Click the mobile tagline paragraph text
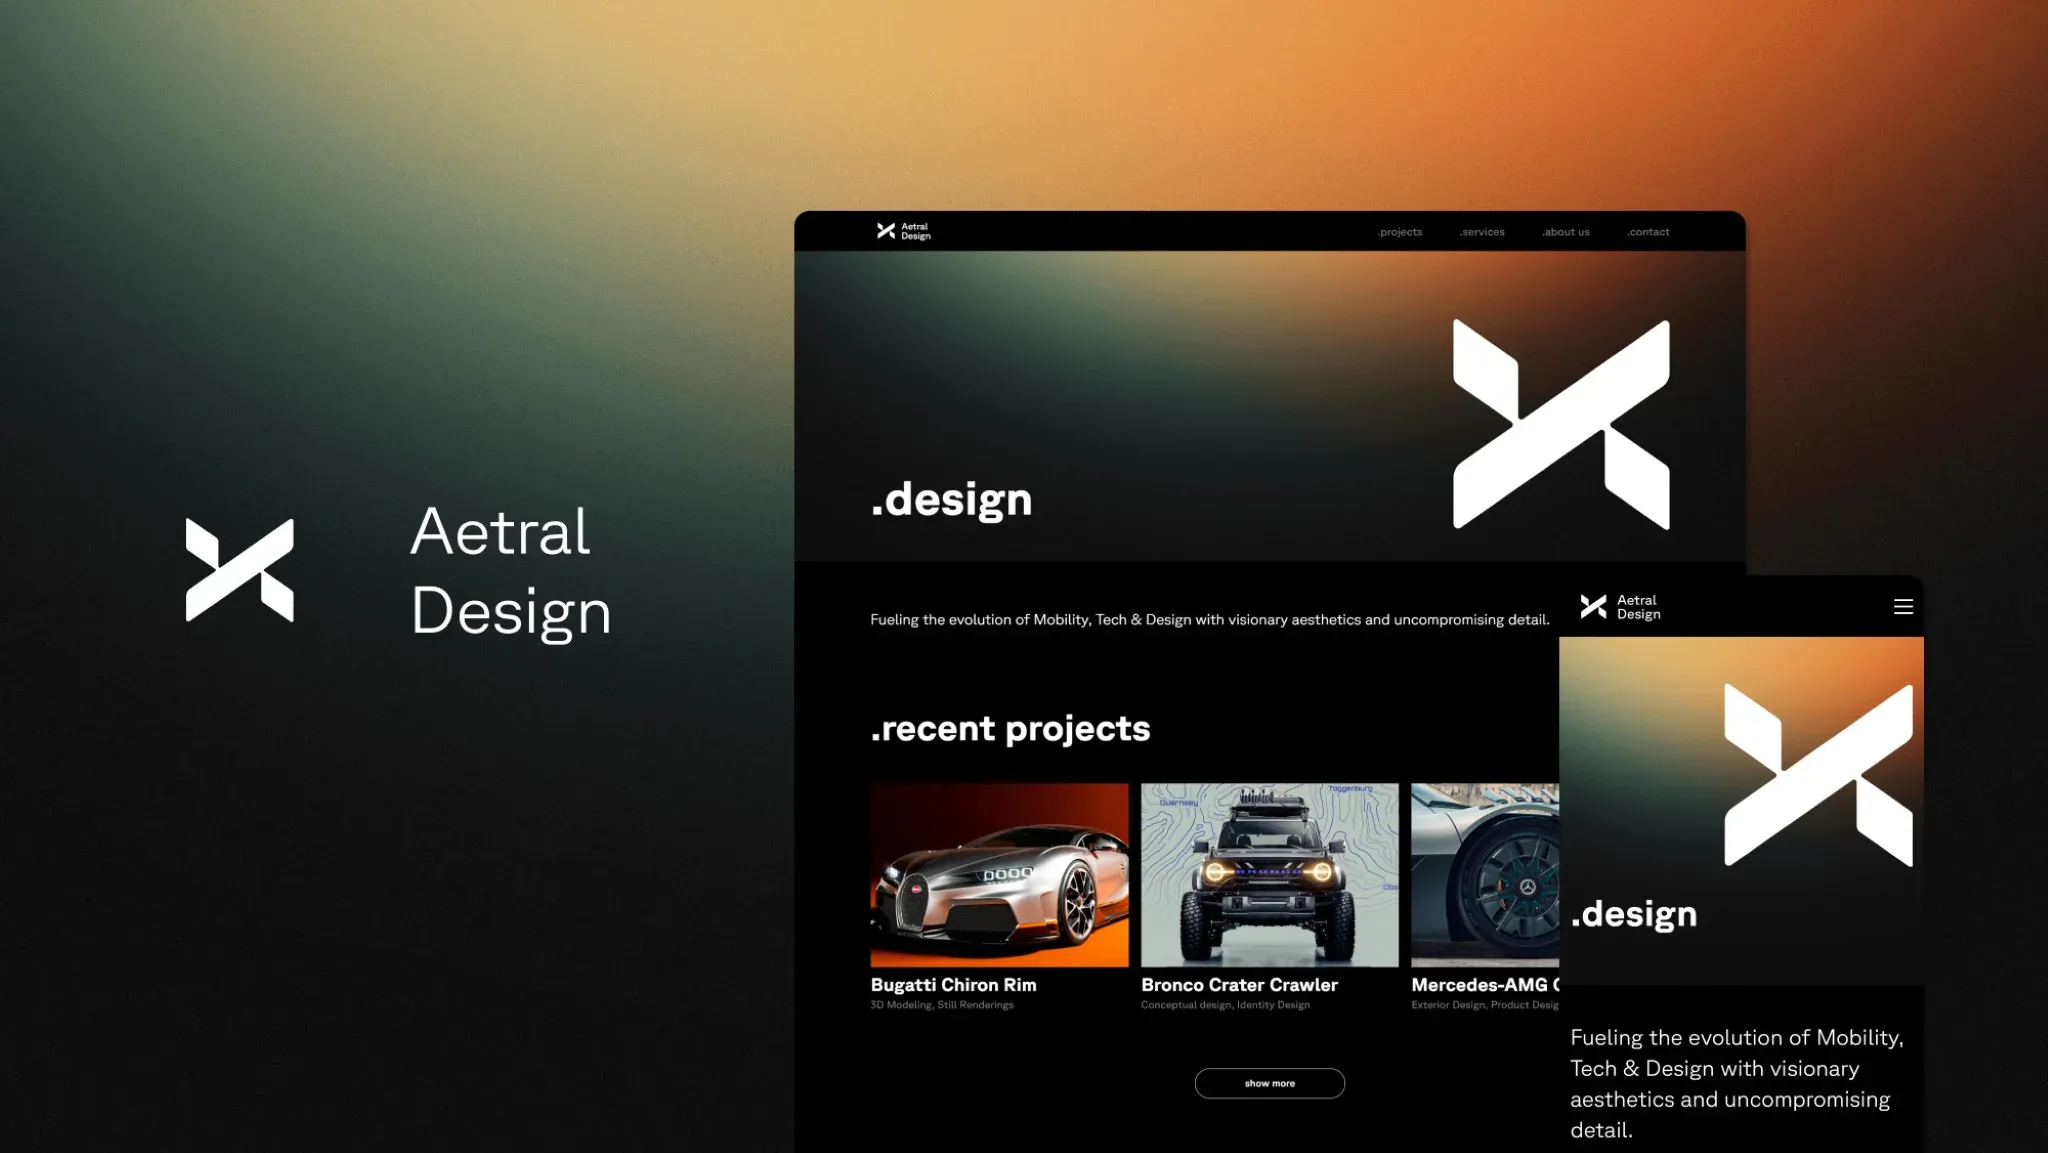This screenshot has height=1153, width=2048. [1737, 1084]
